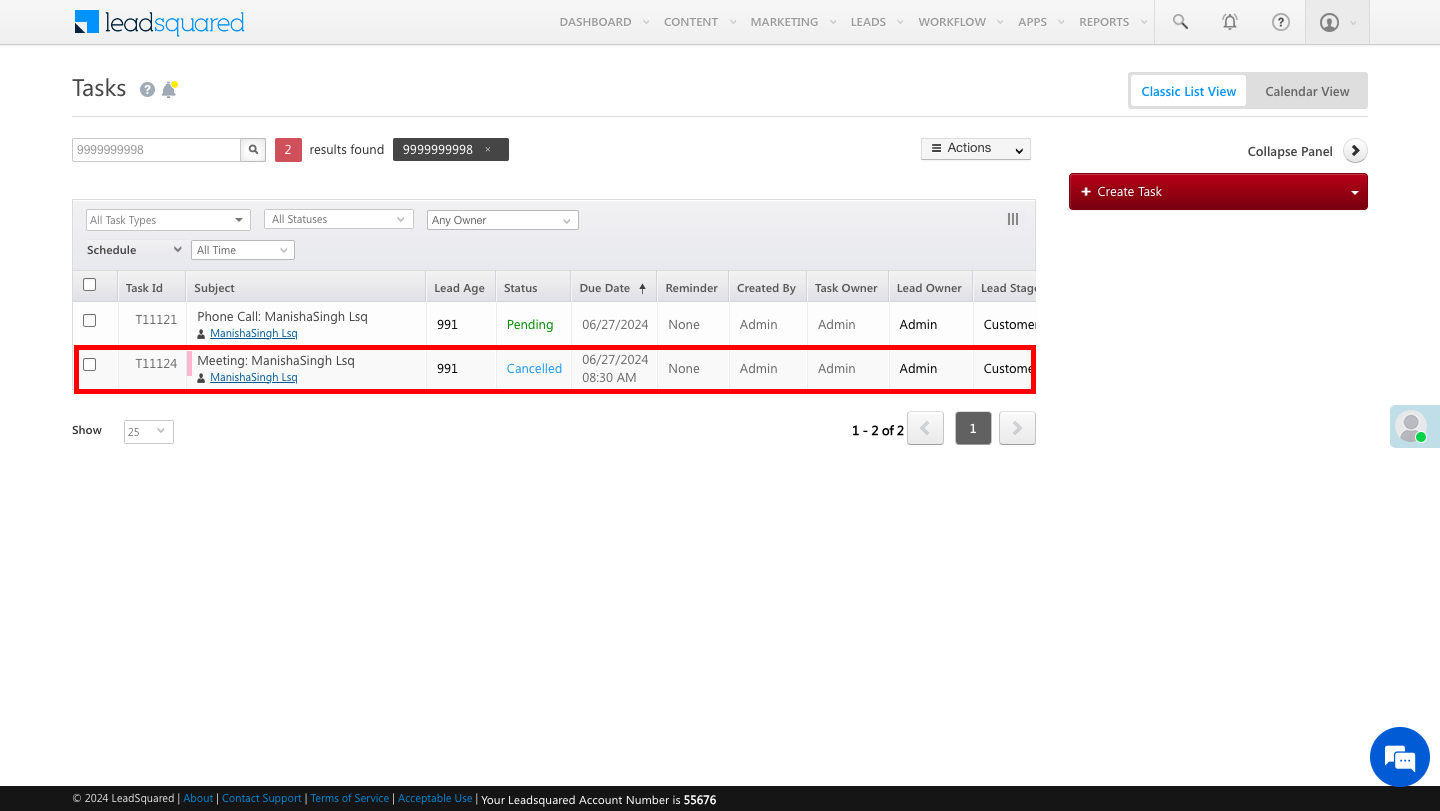Open the help question mark in top bar
This screenshot has height=811, width=1440.
(x=1280, y=22)
